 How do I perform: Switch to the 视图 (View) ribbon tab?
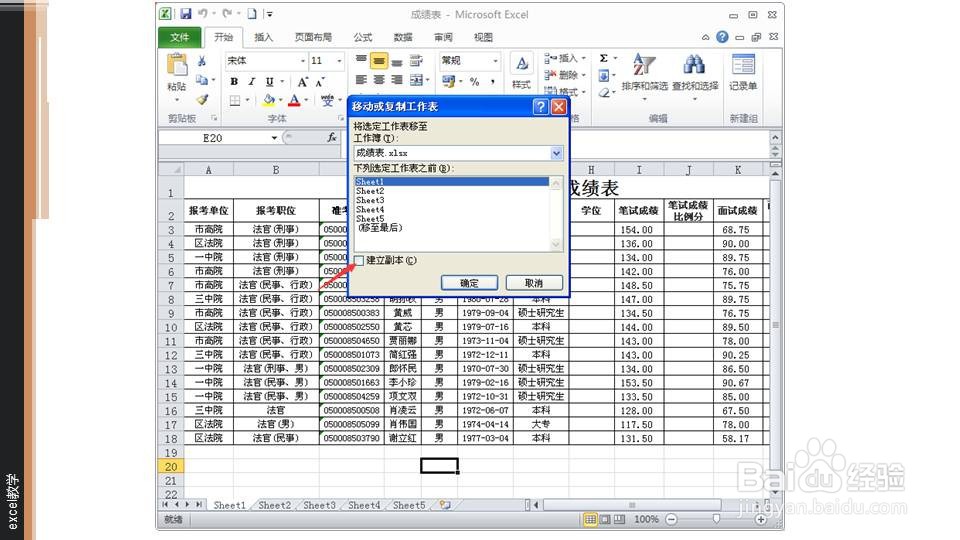click(483, 37)
